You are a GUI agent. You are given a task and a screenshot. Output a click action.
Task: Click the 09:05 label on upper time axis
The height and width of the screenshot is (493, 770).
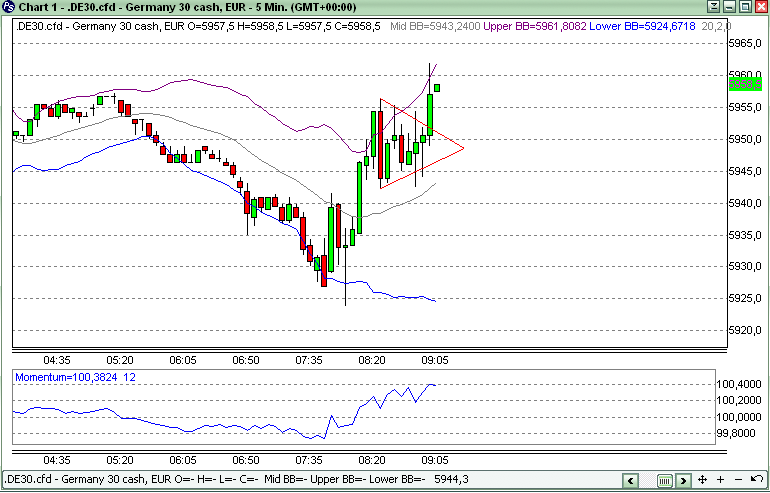(x=435, y=360)
